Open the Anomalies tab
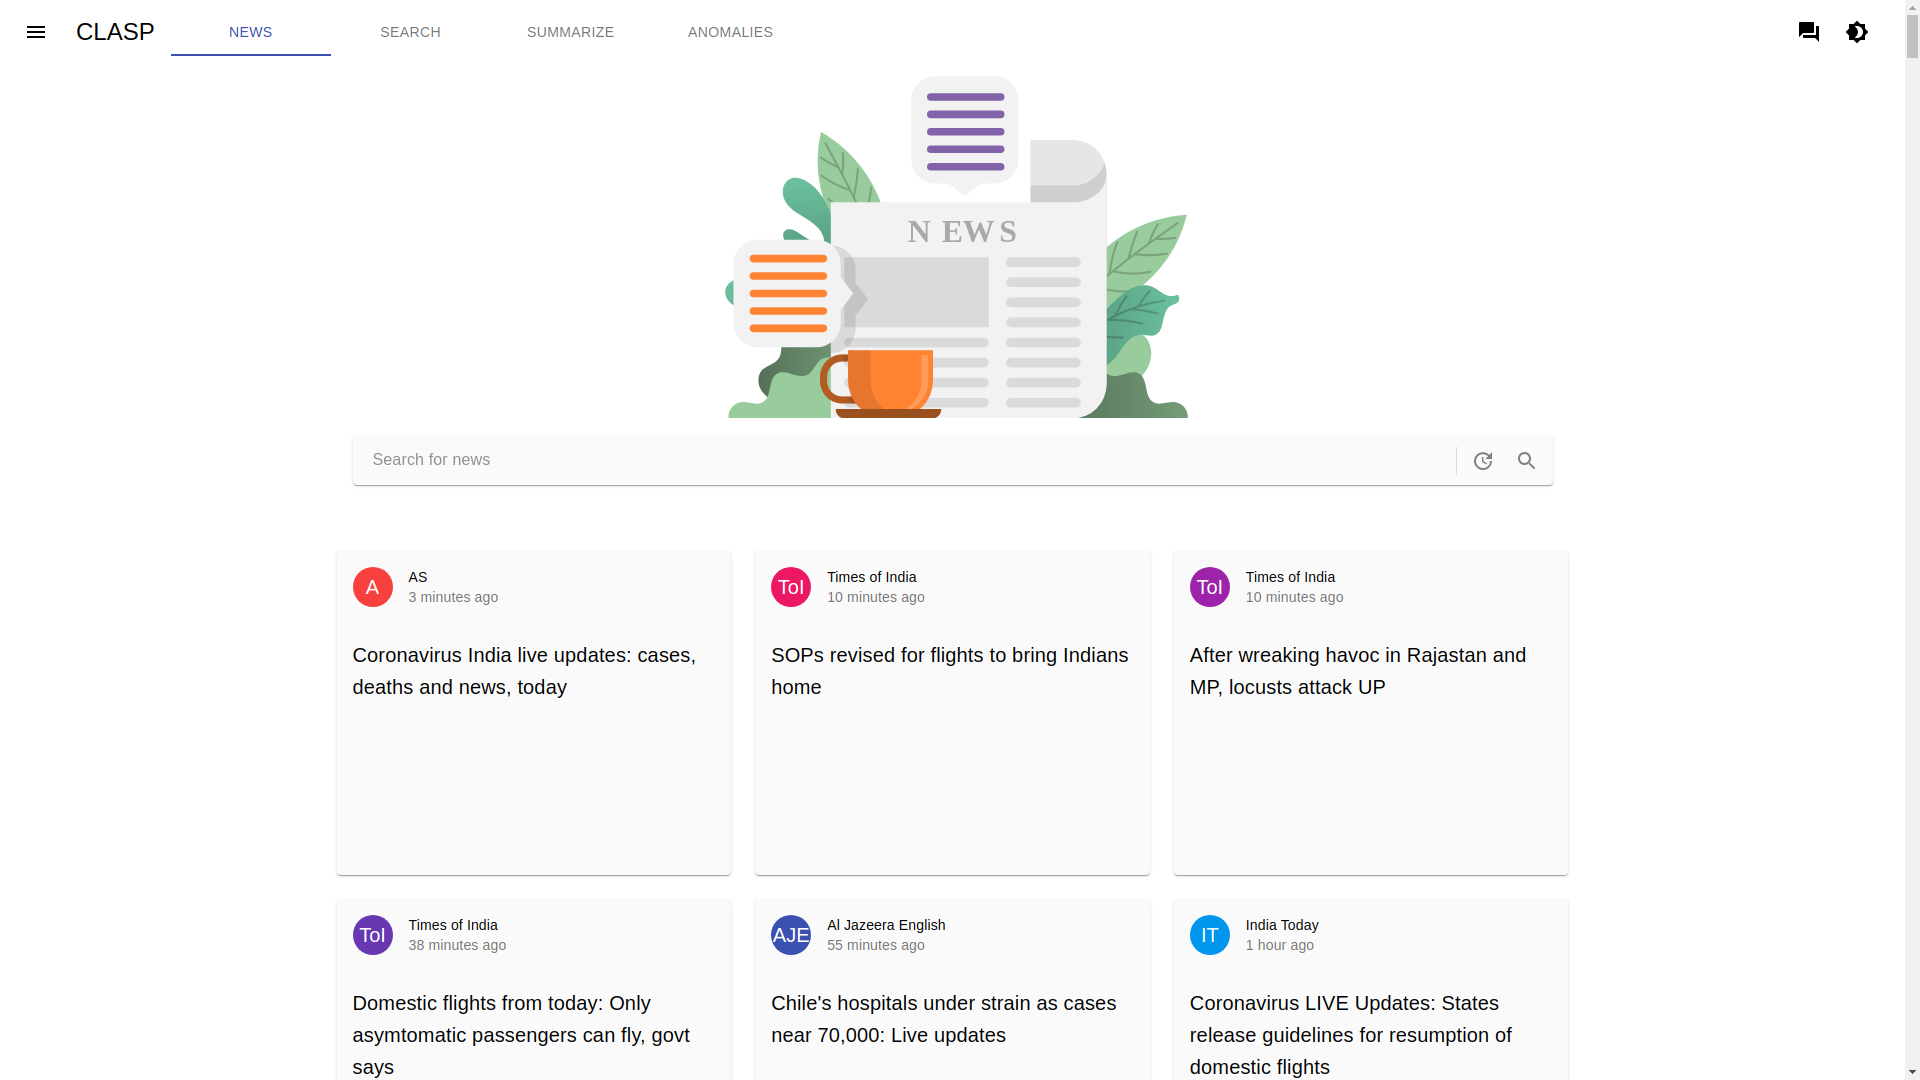Screen dimensions: 1920x1080 [730, 32]
